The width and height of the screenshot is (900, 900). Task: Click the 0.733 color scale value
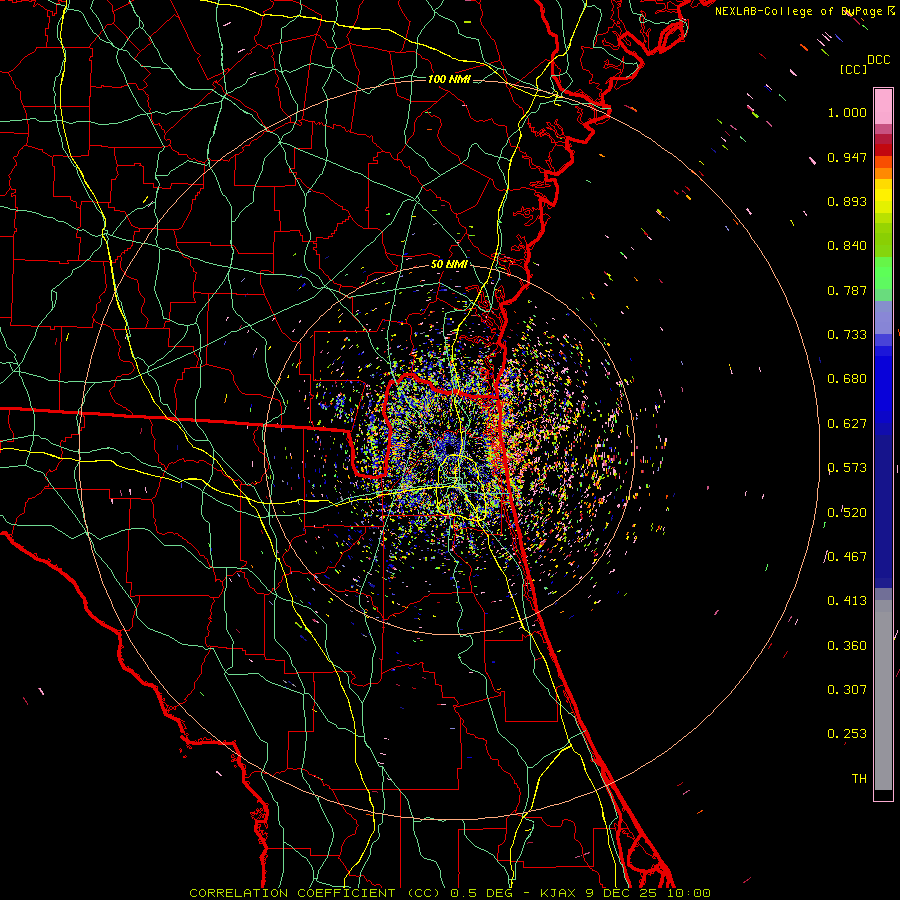tap(847, 335)
